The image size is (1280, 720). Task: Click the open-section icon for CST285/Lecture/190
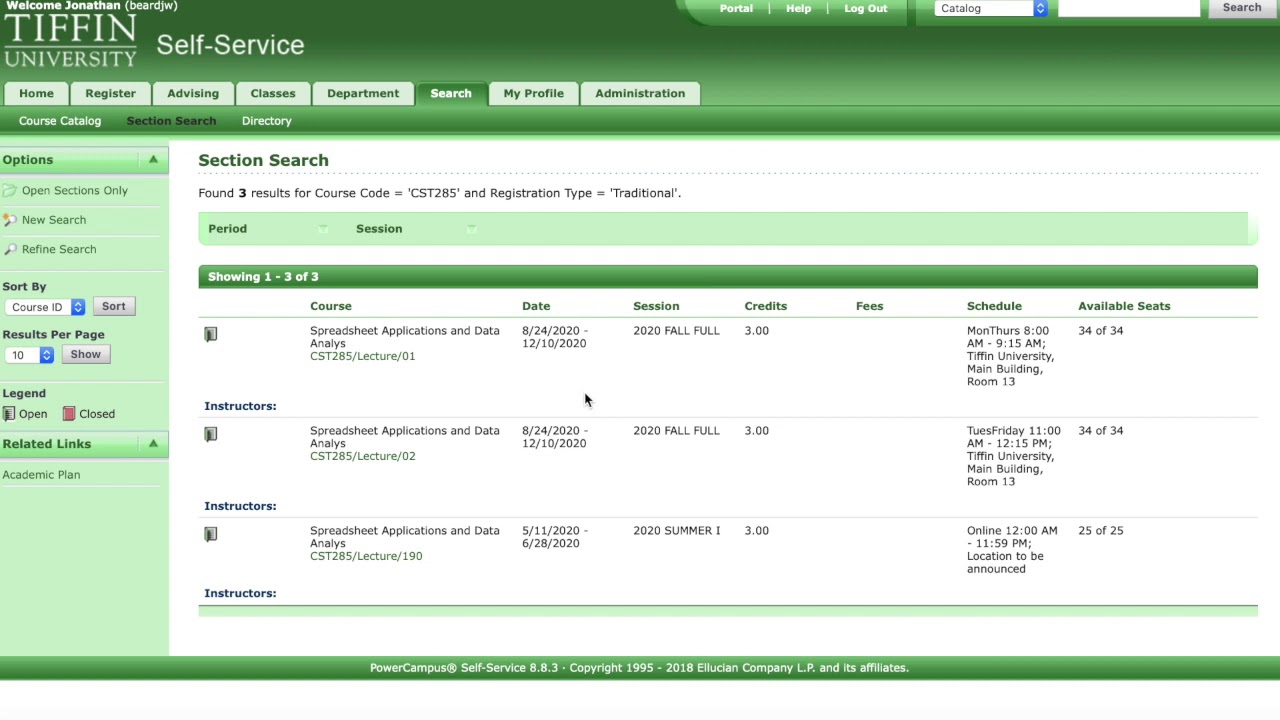(x=211, y=534)
